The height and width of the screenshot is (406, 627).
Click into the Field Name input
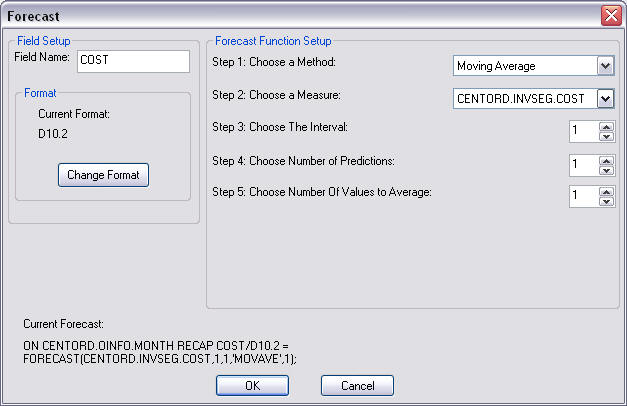(x=133, y=61)
